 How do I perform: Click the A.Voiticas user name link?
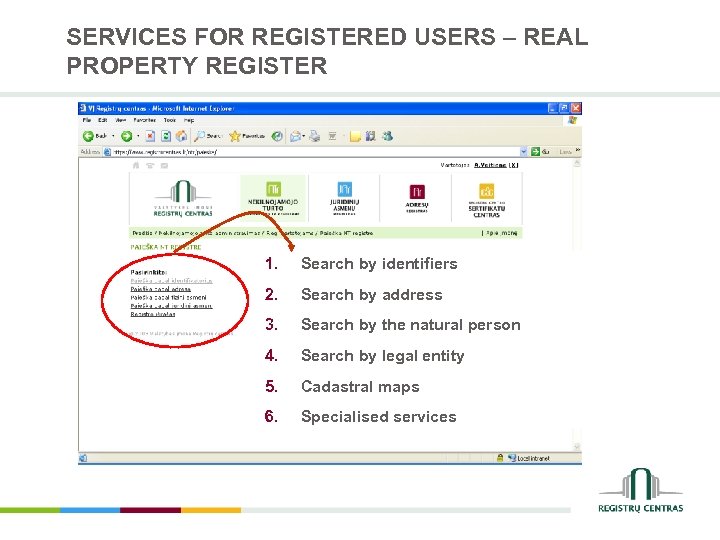pos(490,165)
